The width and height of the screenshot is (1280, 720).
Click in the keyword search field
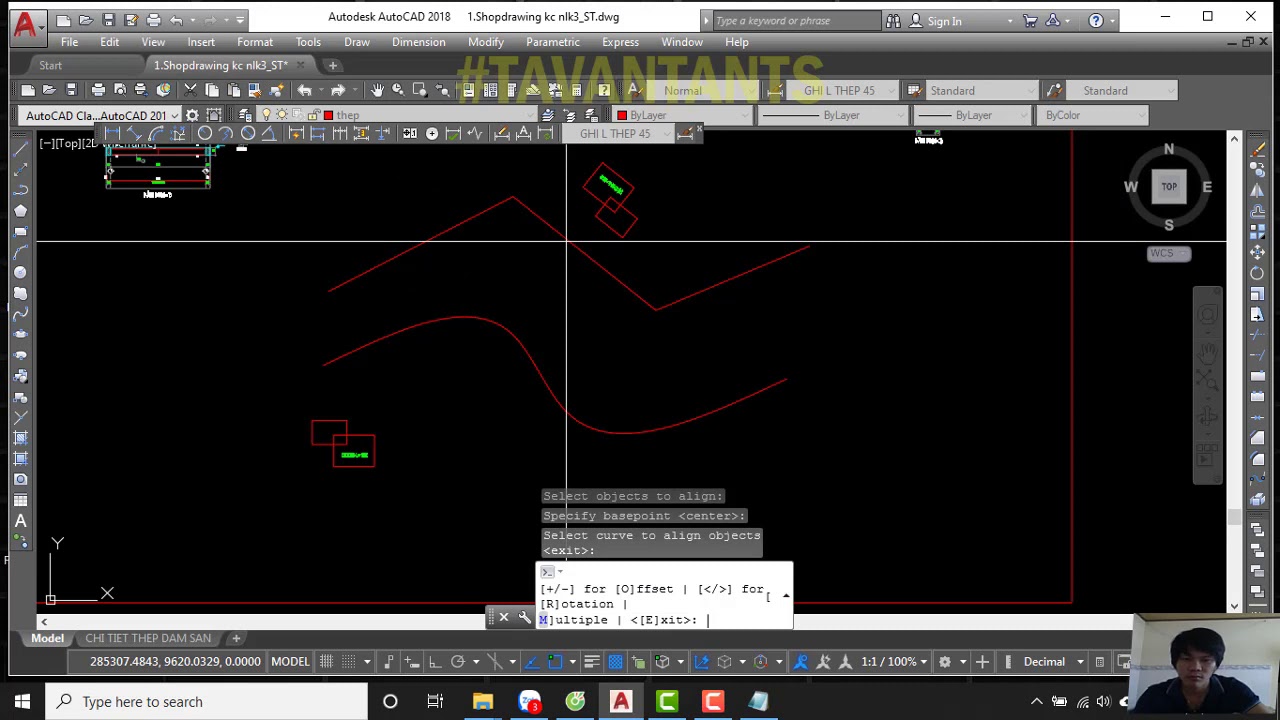796,21
